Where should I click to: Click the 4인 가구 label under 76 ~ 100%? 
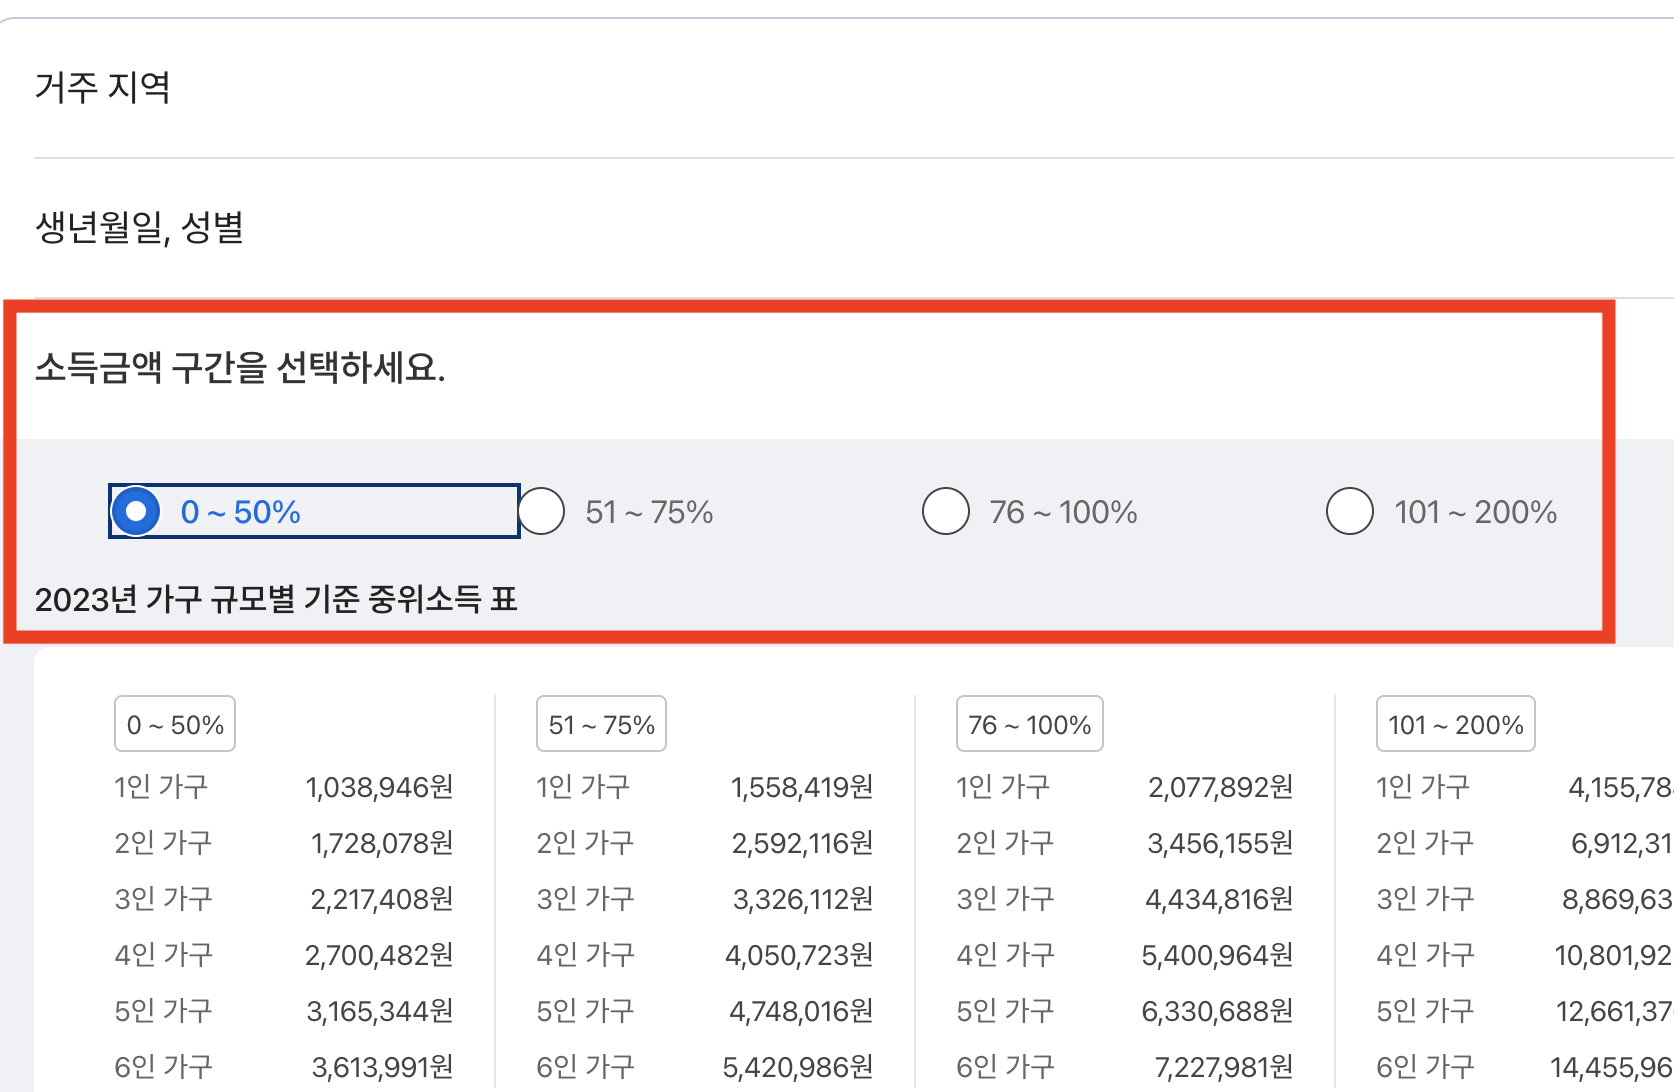[x=1004, y=954]
